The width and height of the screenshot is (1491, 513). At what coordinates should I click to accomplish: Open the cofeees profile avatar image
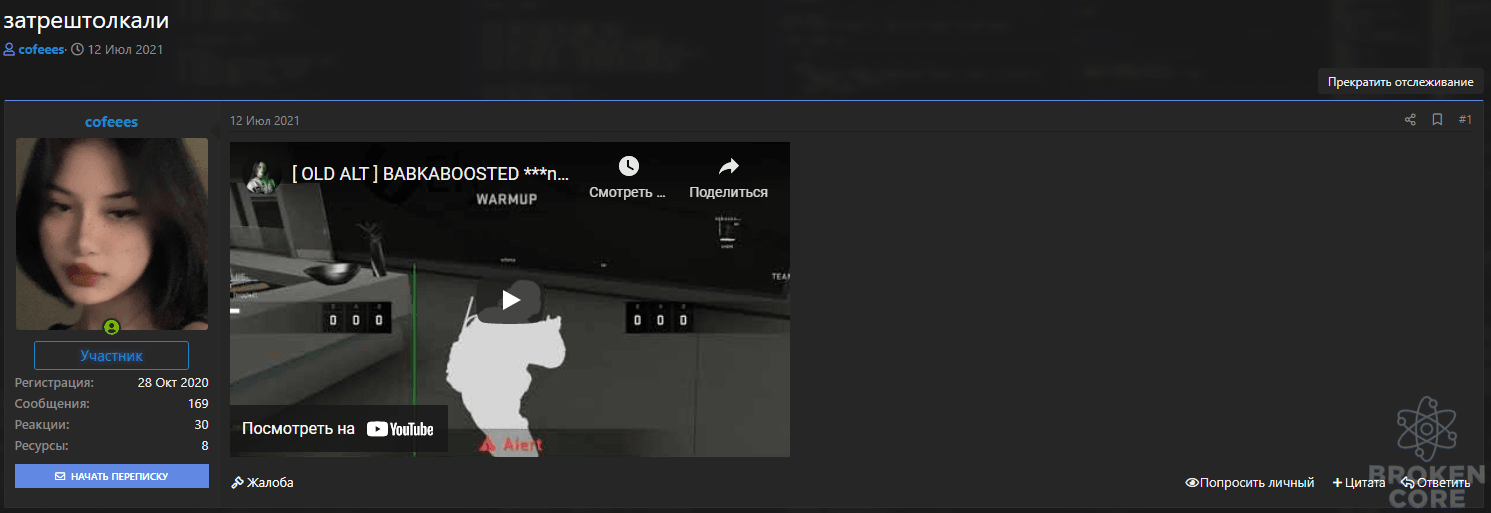[x=112, y=234]
